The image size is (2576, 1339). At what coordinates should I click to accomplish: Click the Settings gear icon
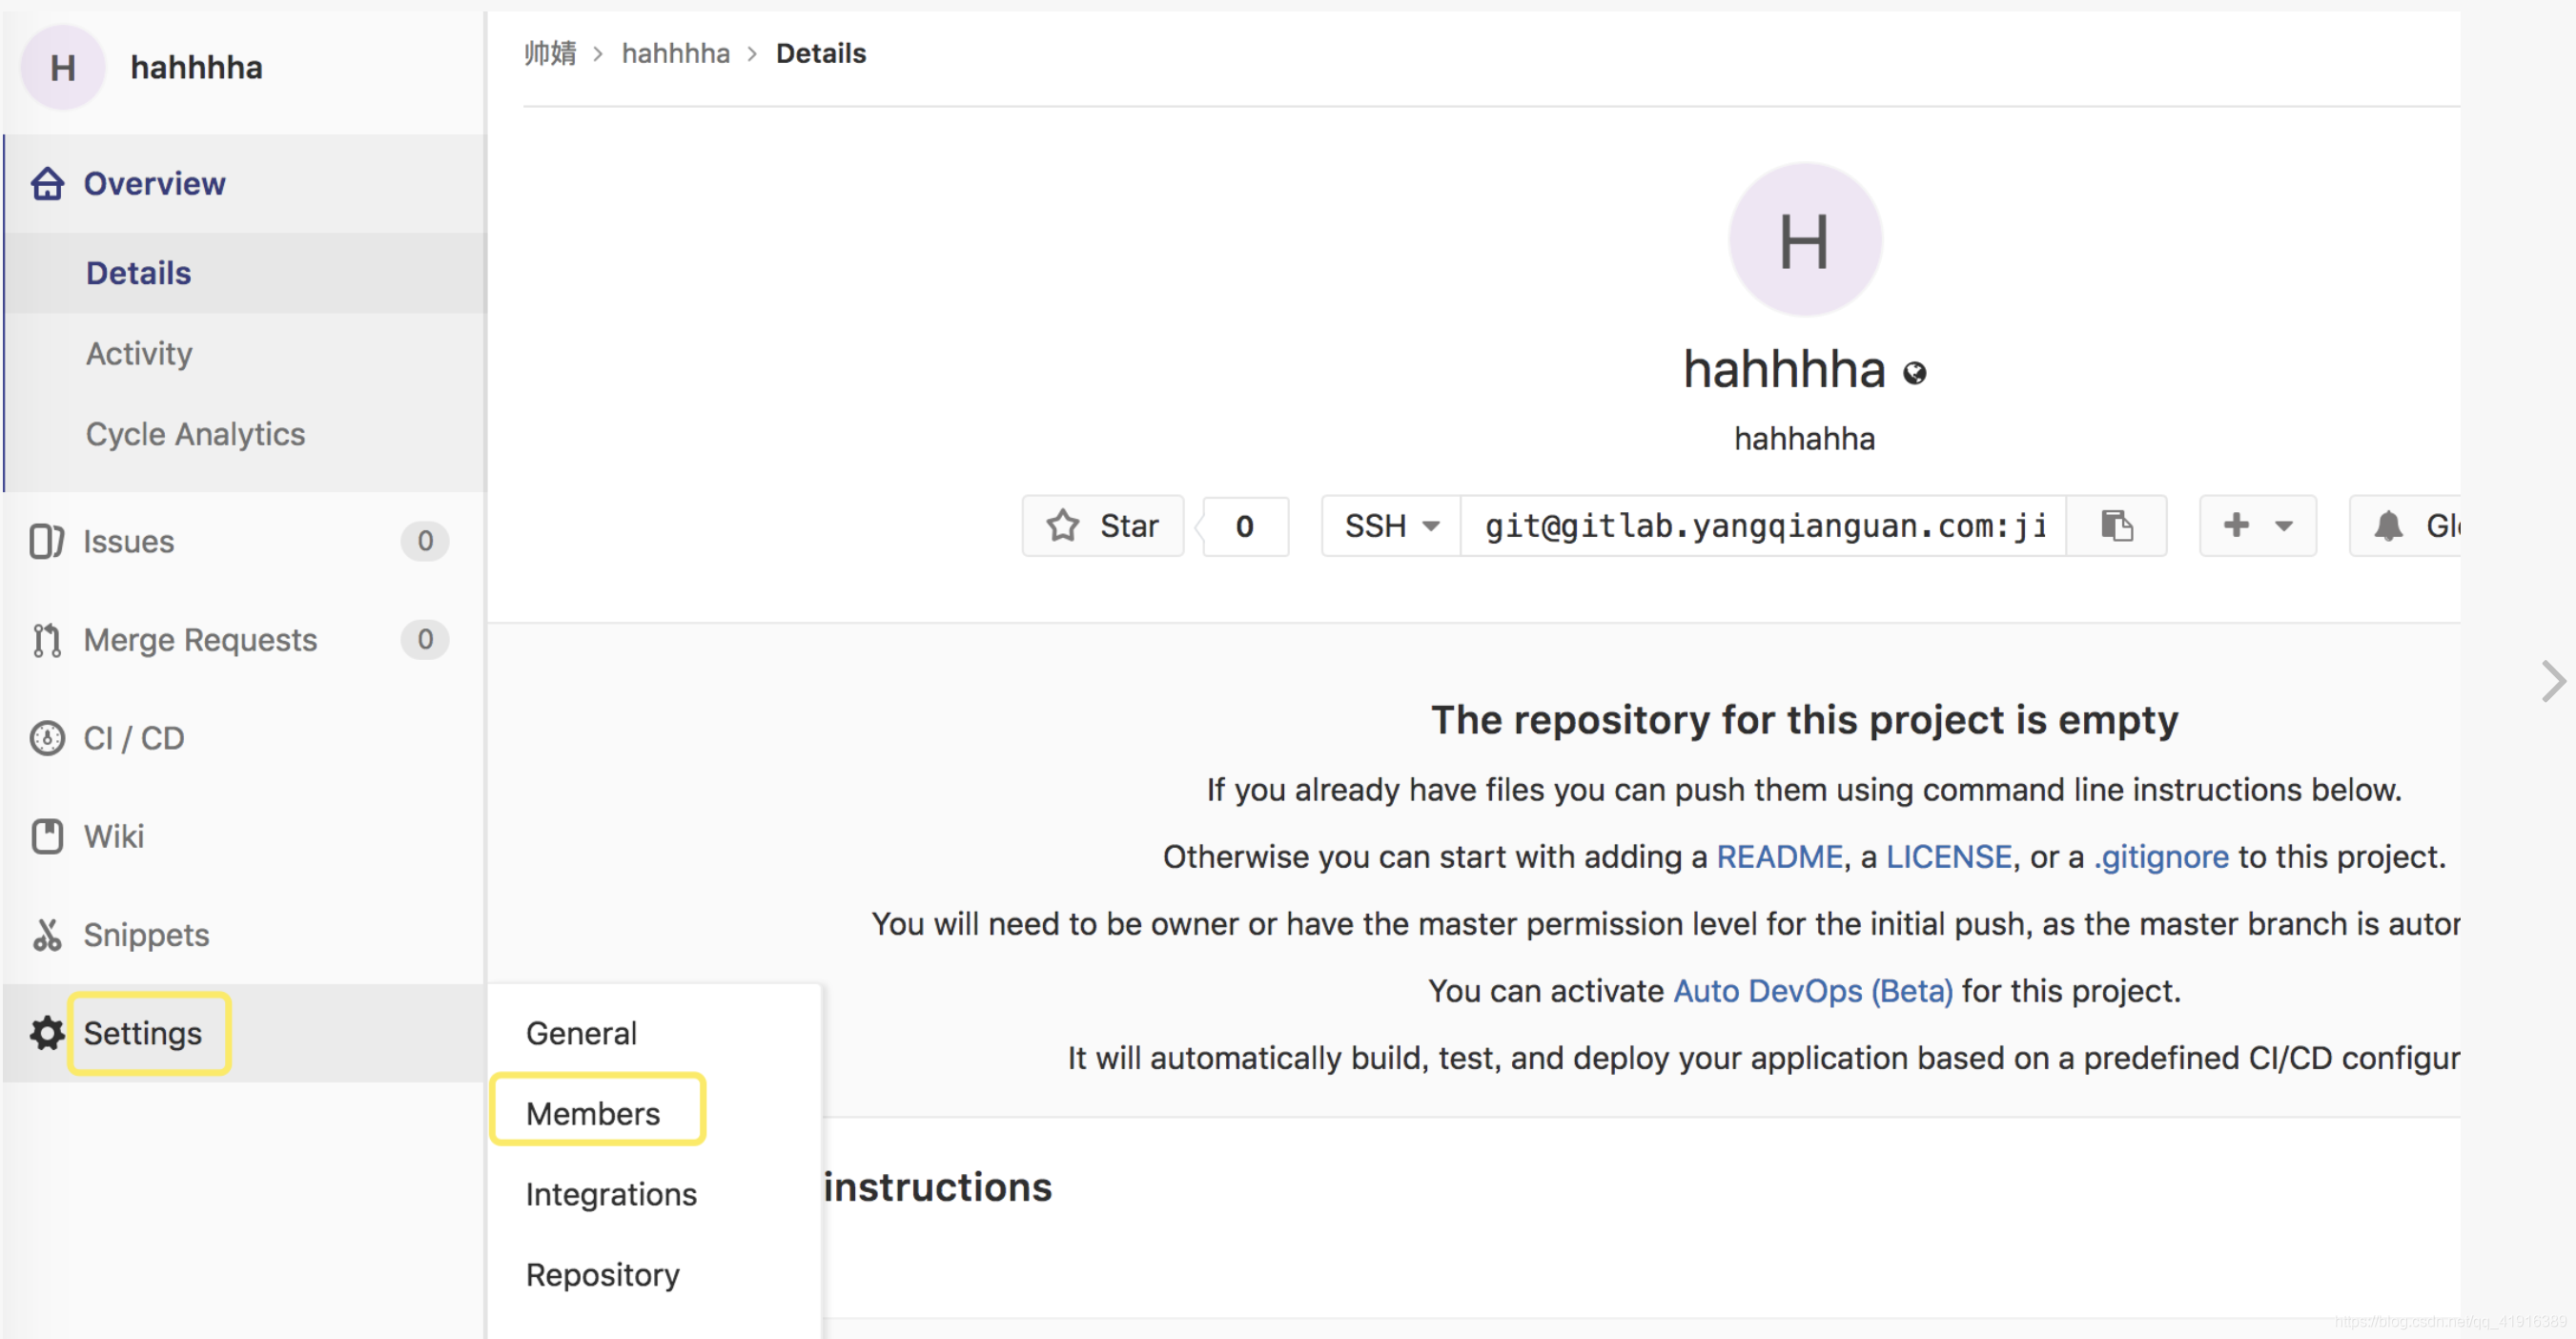[x=47, y=1033]
